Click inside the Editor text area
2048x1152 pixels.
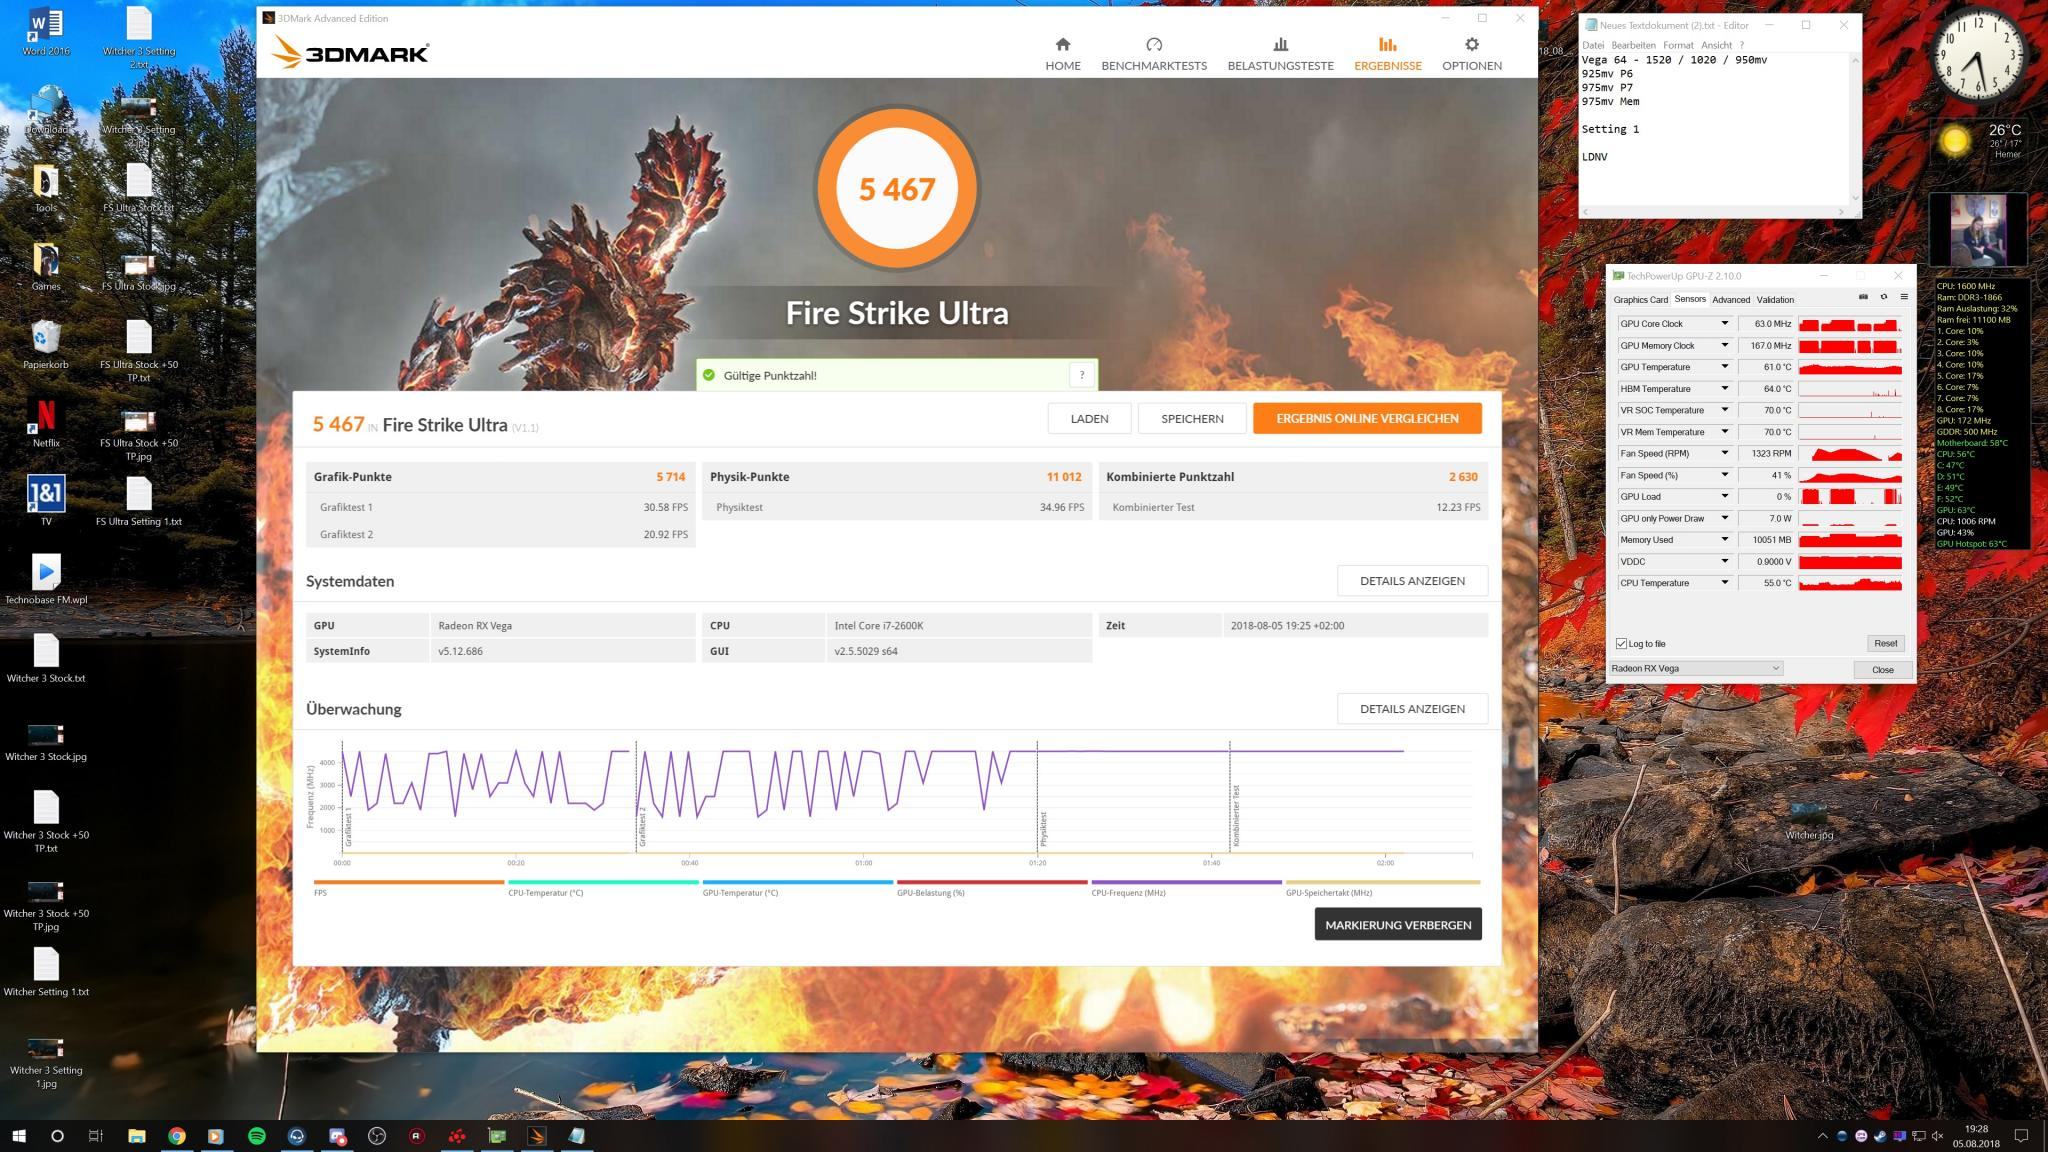coord(1714,130)
